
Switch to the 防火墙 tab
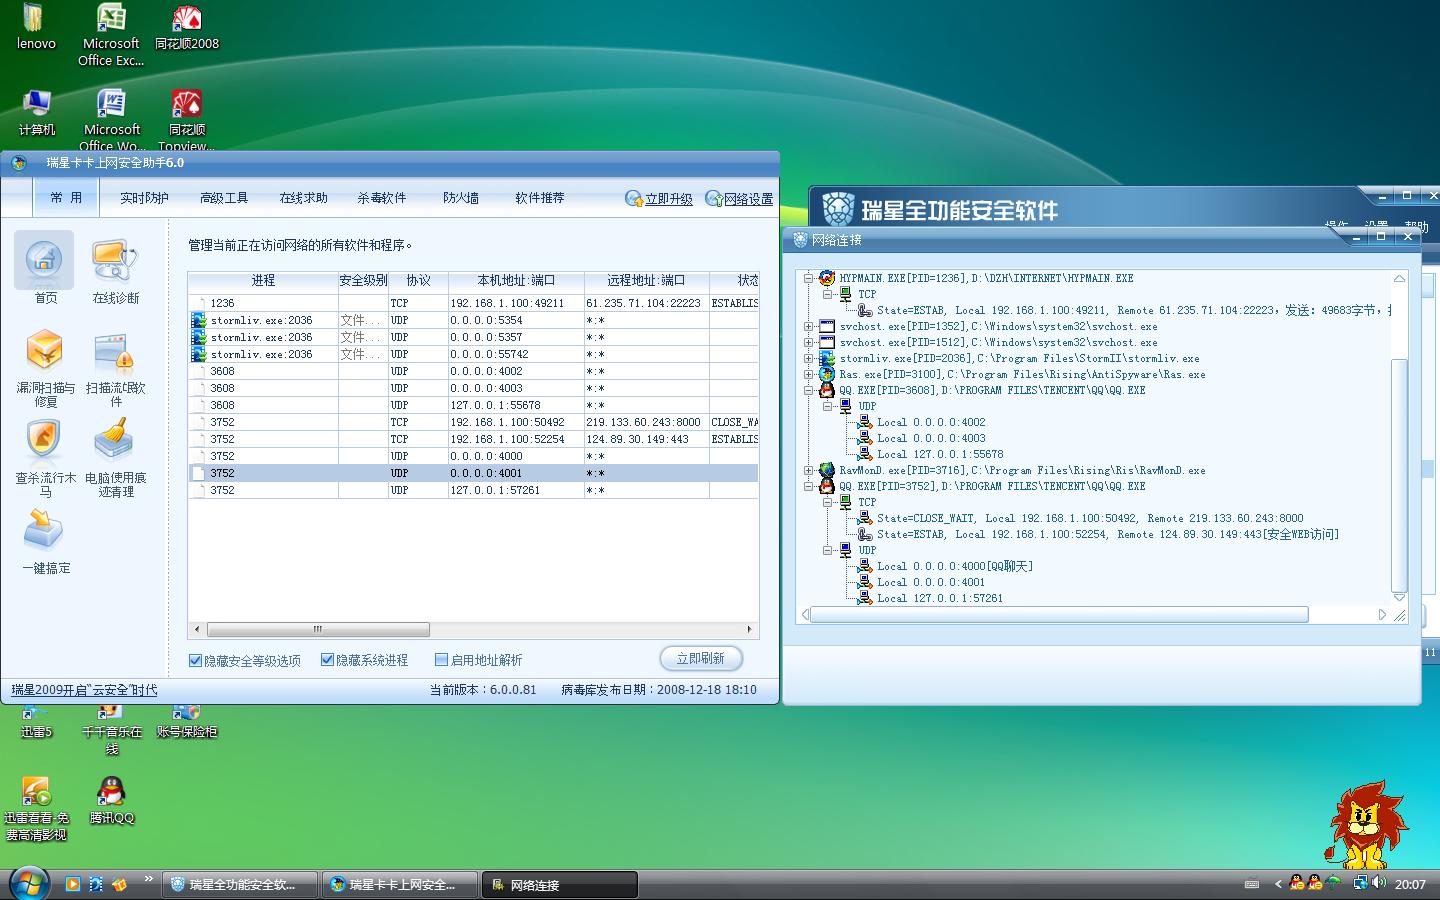point(461,198)
